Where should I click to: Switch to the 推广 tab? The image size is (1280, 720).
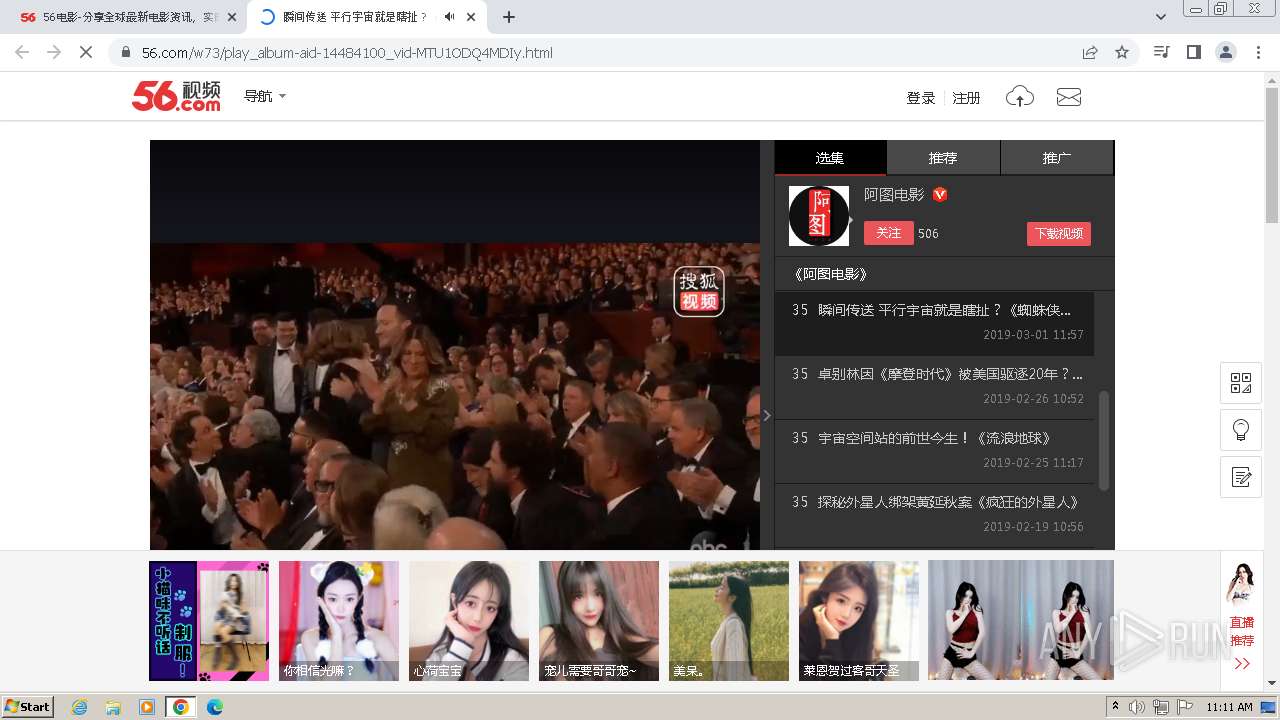[1057, 158]
